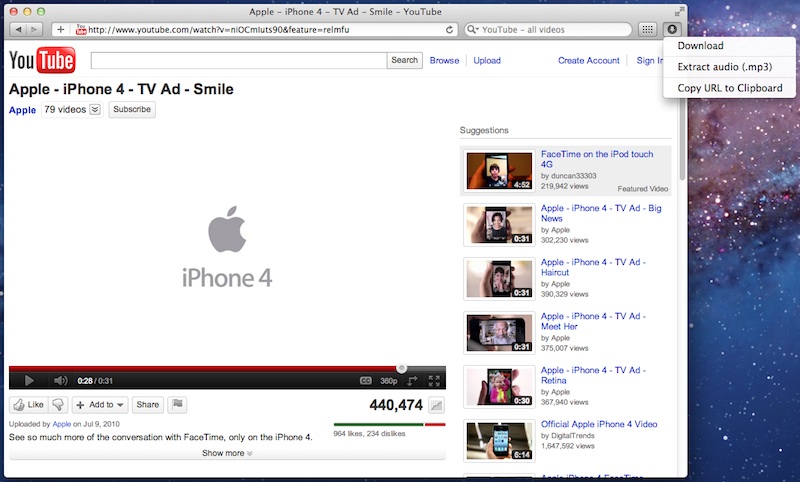Enter fullscreen mode in the video player
Image resolution: width=800 pixels, height=482 pixels.
click(434, 381)
